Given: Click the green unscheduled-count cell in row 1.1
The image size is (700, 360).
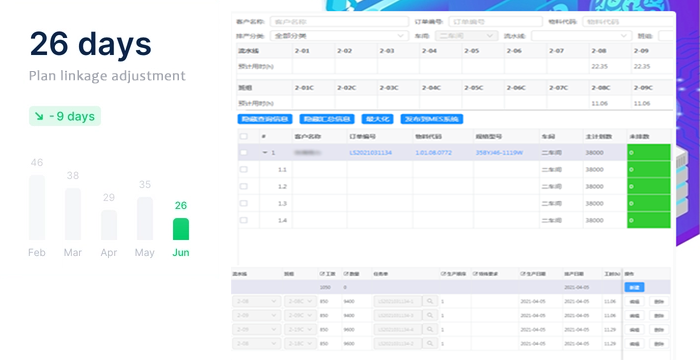Looking at the screenshot, I should (649, 170).
